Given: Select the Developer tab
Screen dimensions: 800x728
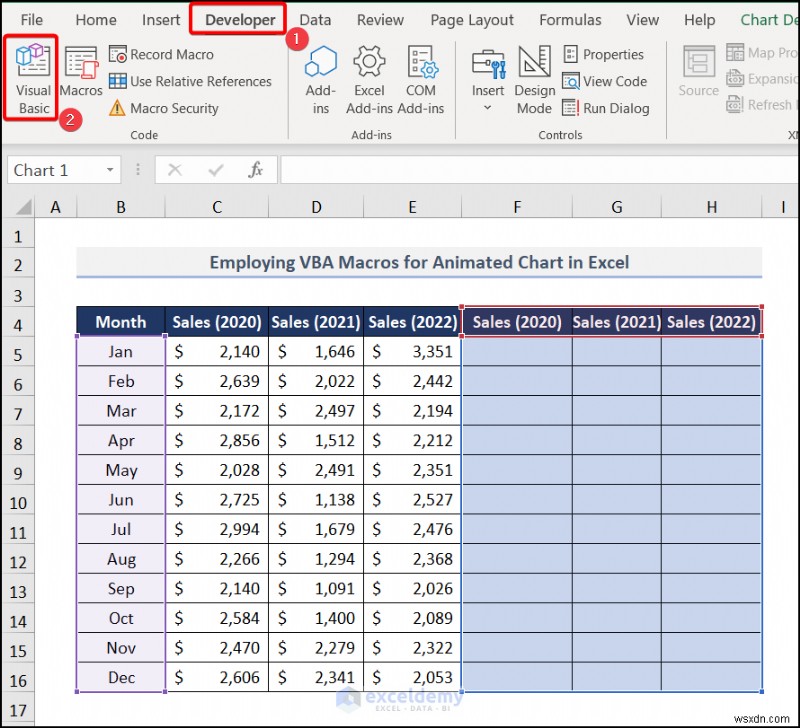Looking at the screenshot, I should (x=240, y=20).
